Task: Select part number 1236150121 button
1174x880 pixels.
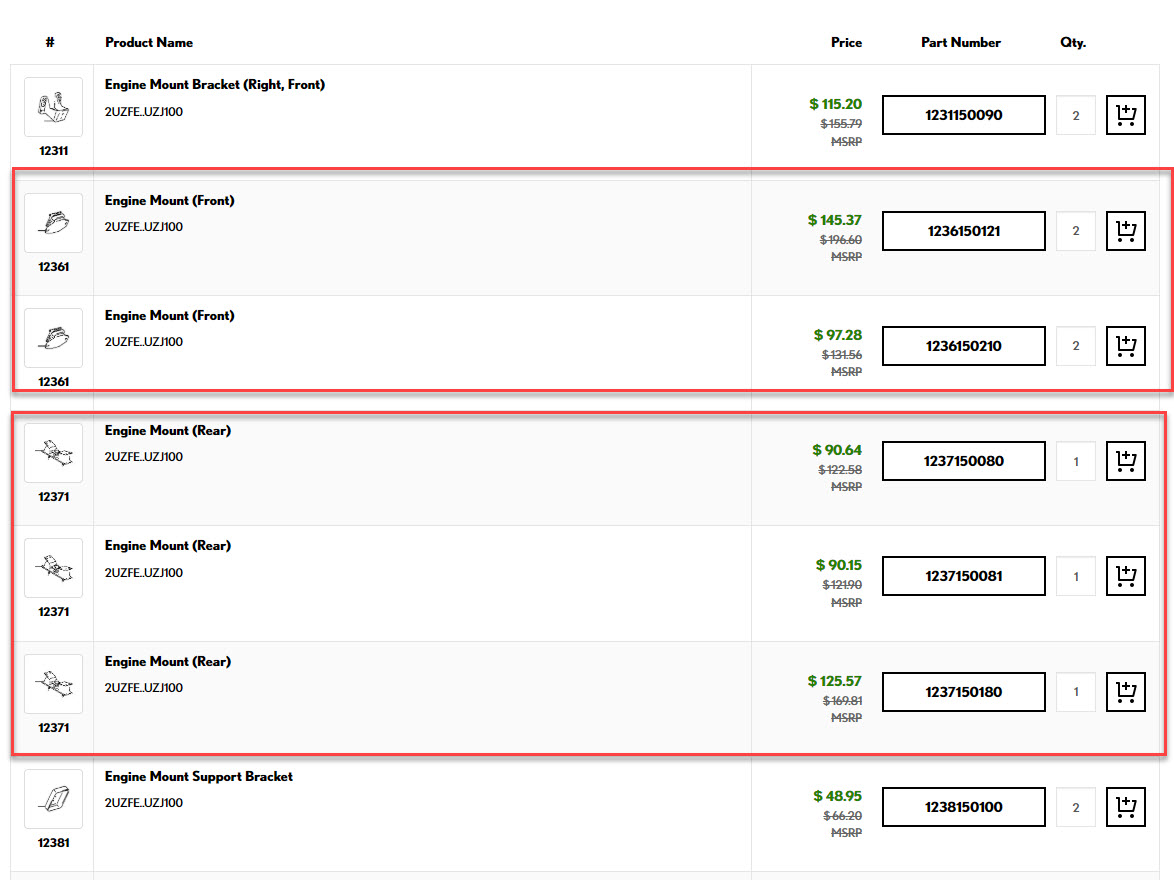Action: (x=963, y=231)
